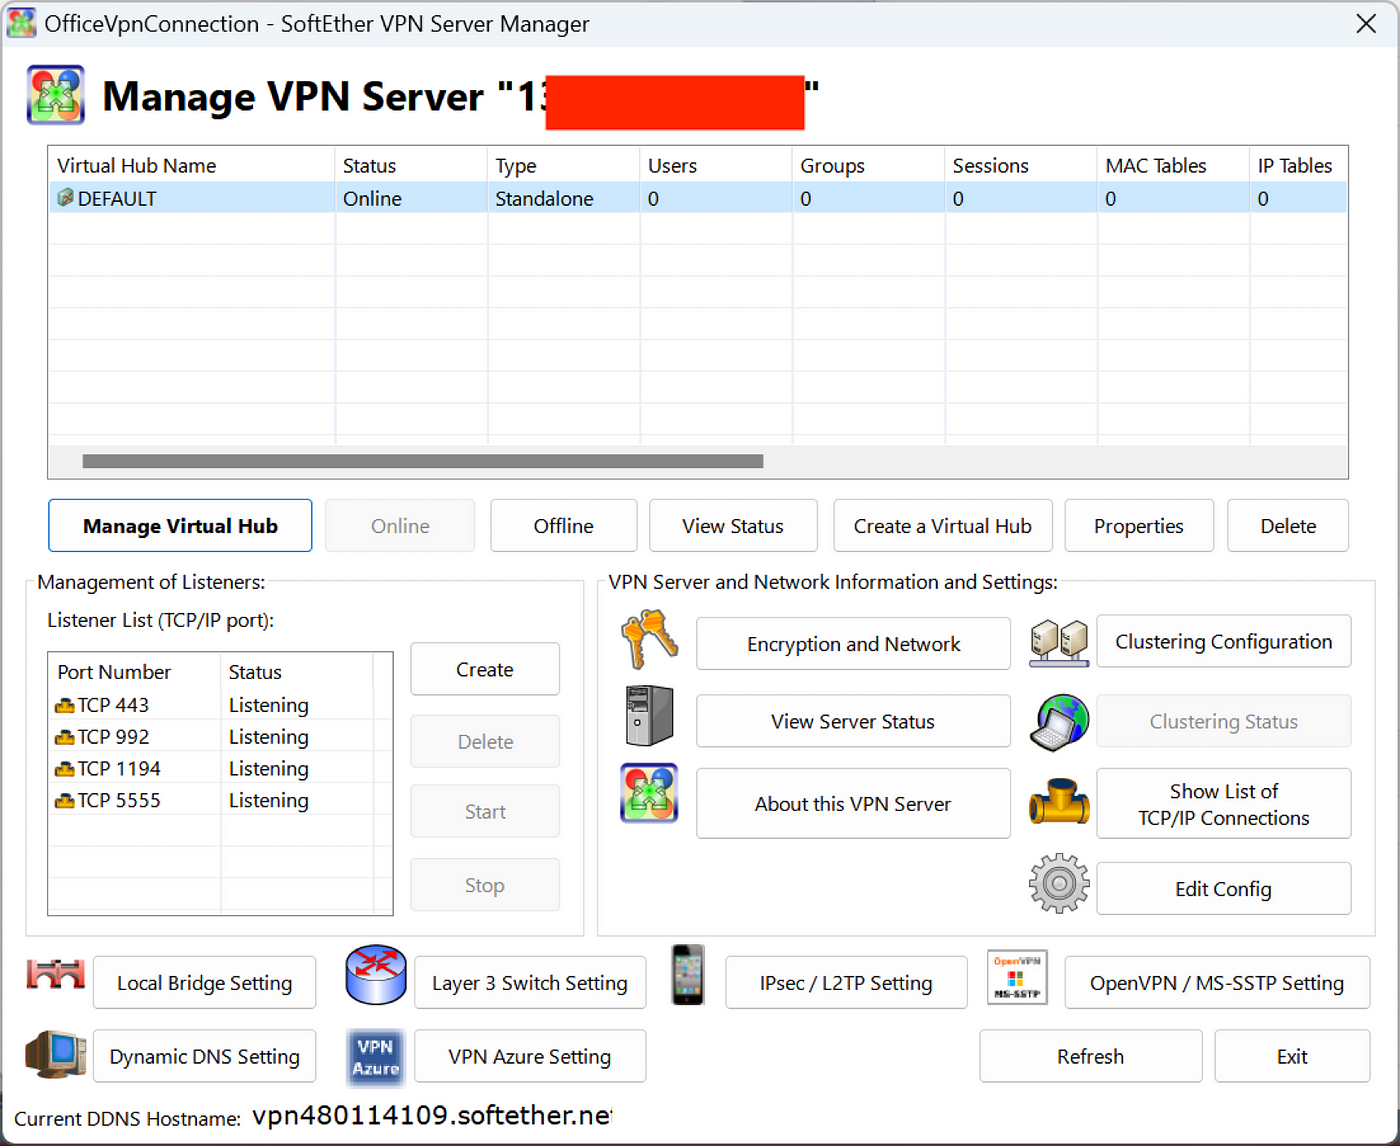Click the TCP 5555 listener port icon
Image resolution: width=1400 pixels, height=1146 pixels.
point(65,801)
